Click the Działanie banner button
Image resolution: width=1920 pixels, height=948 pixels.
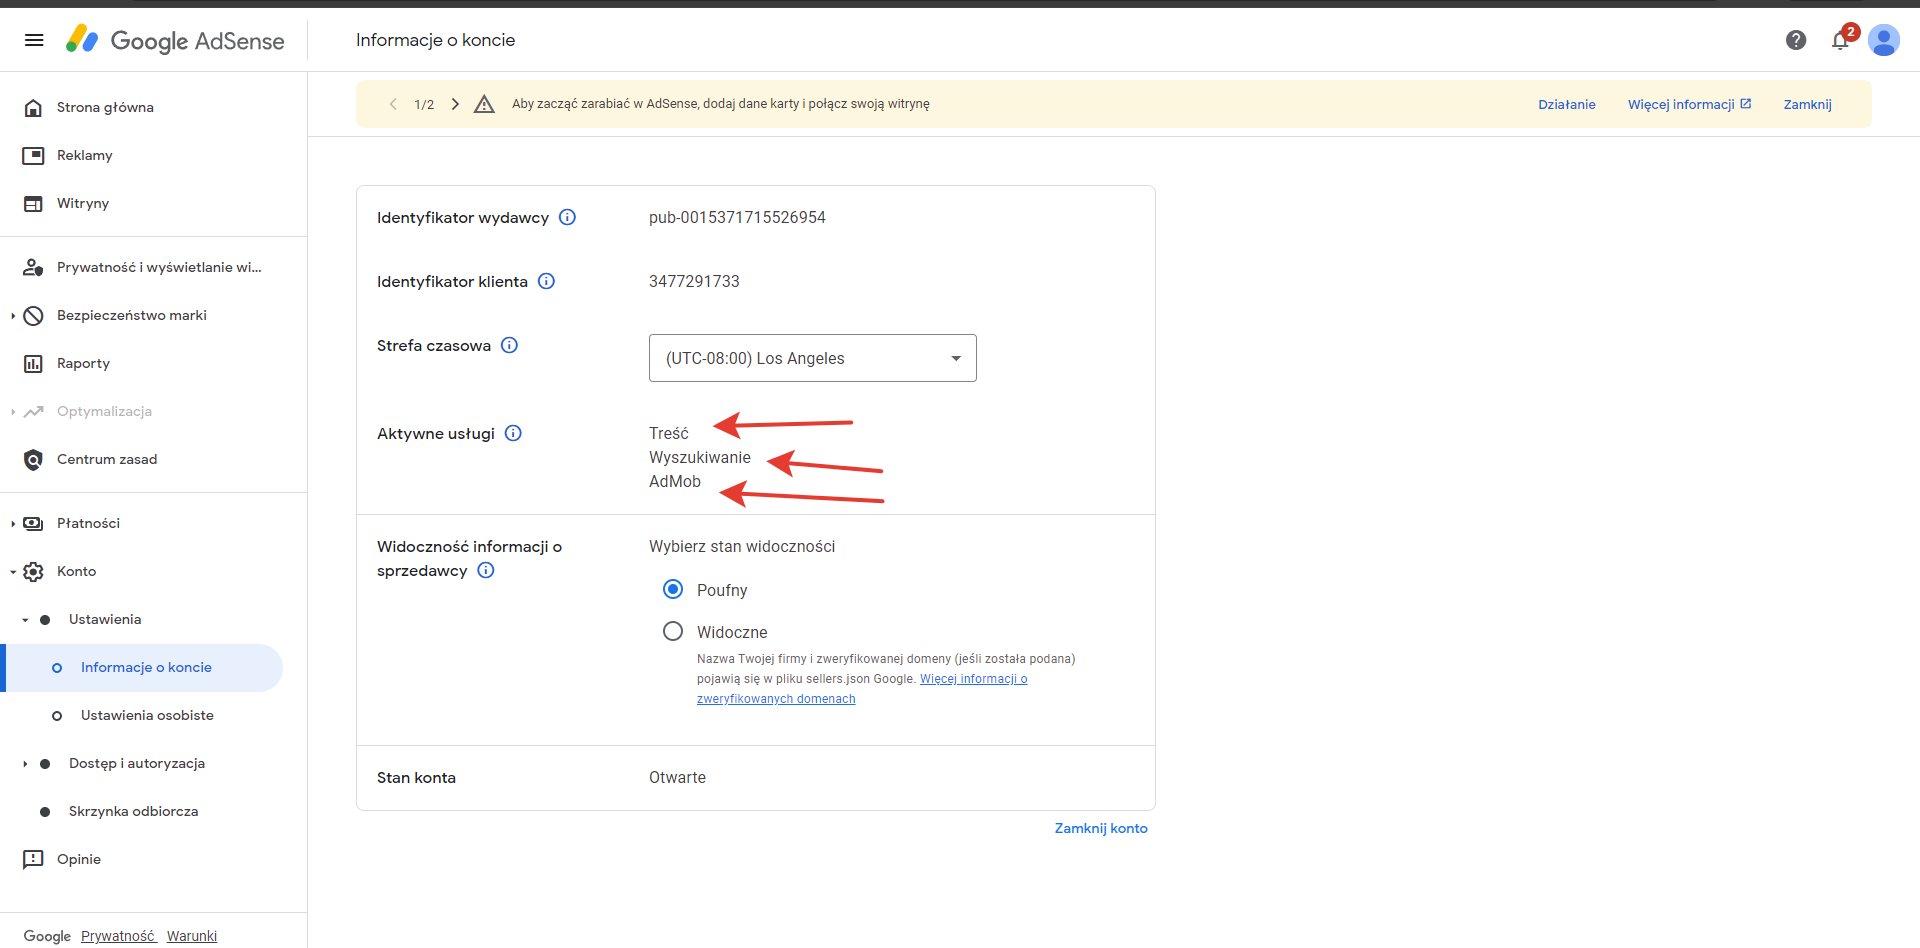1567,104
